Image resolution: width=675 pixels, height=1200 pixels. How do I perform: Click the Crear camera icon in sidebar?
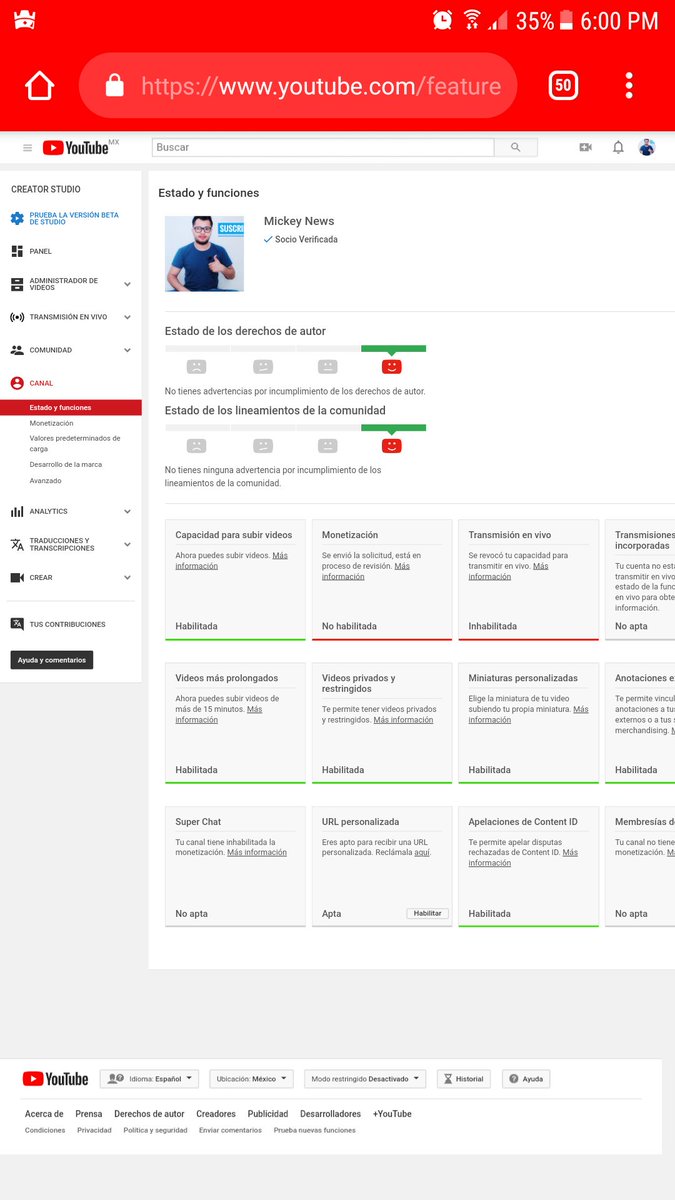17,577
